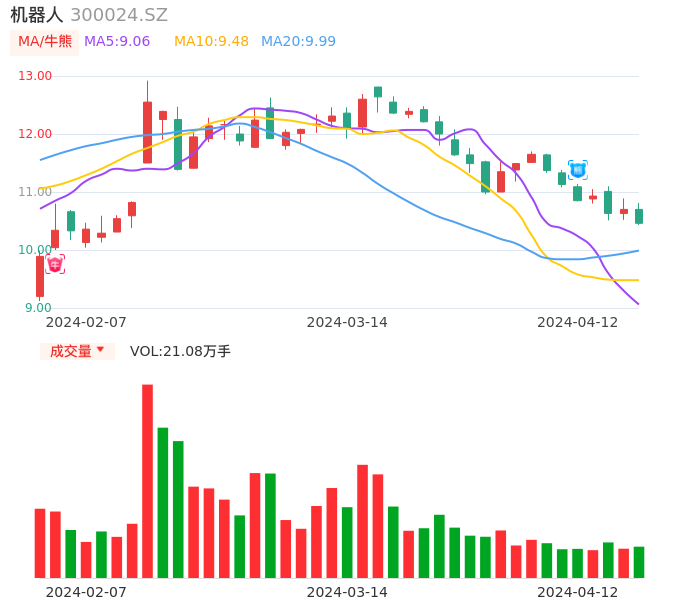Click the pink bull marker icon on chart

click(x=55, y=264)
